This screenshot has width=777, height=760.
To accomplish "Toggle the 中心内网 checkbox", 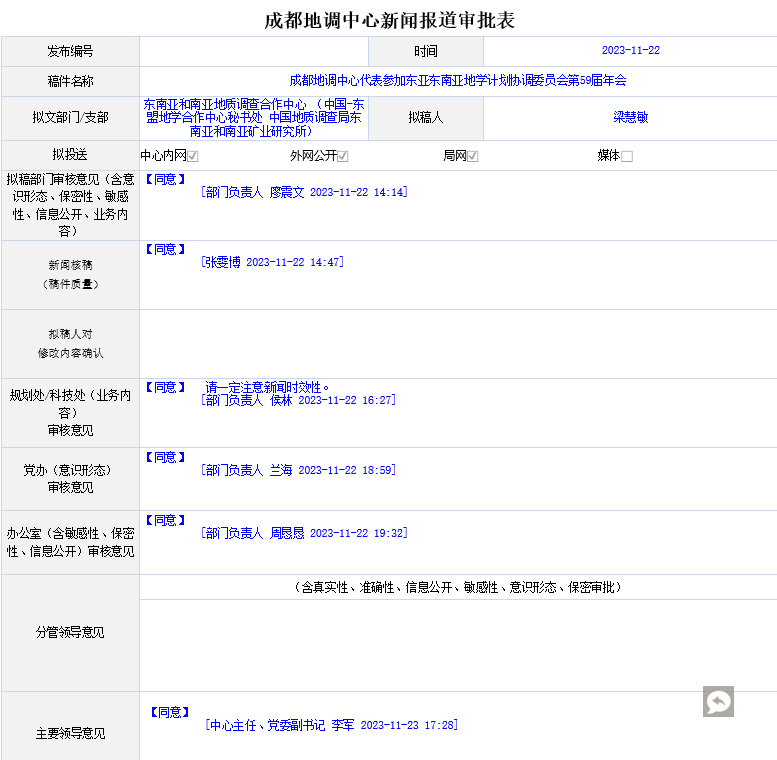I will pyautogui.click(x=193, y=156).
